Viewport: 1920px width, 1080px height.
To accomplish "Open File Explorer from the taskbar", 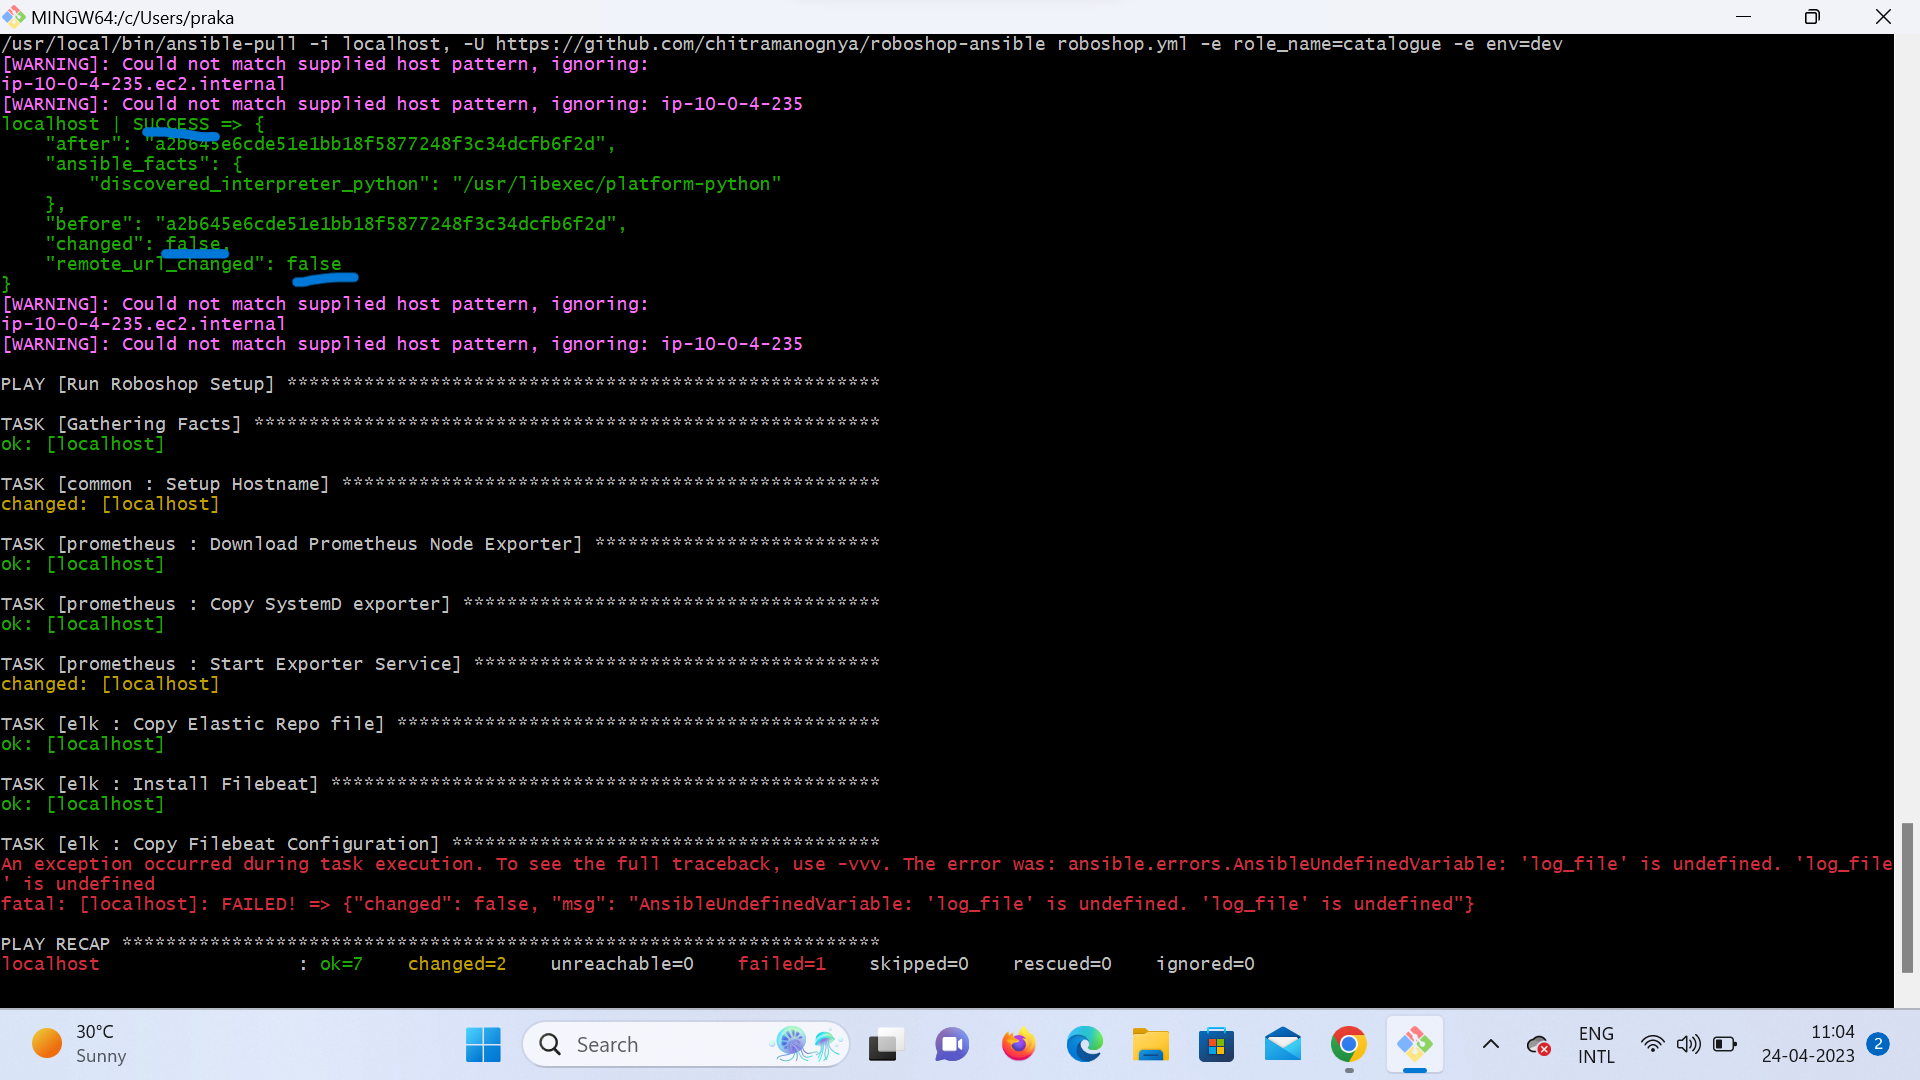I will point(1150,1045).
